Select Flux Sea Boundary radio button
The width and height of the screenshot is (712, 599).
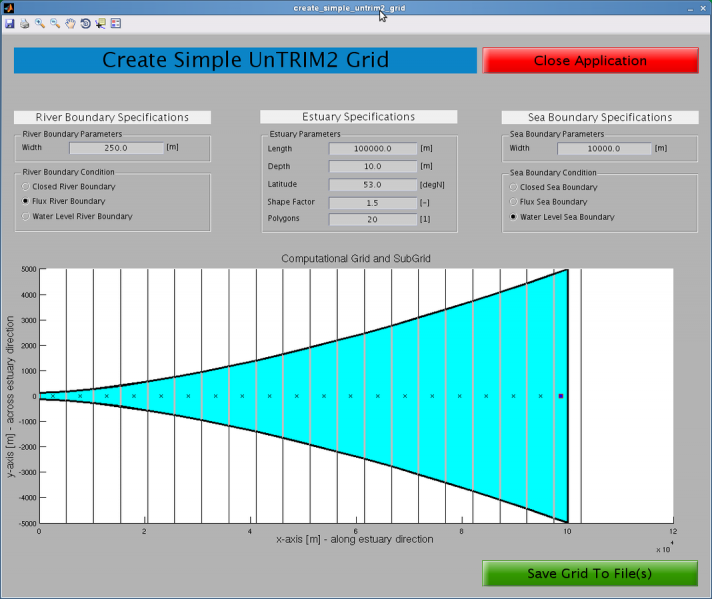point(514,201)
